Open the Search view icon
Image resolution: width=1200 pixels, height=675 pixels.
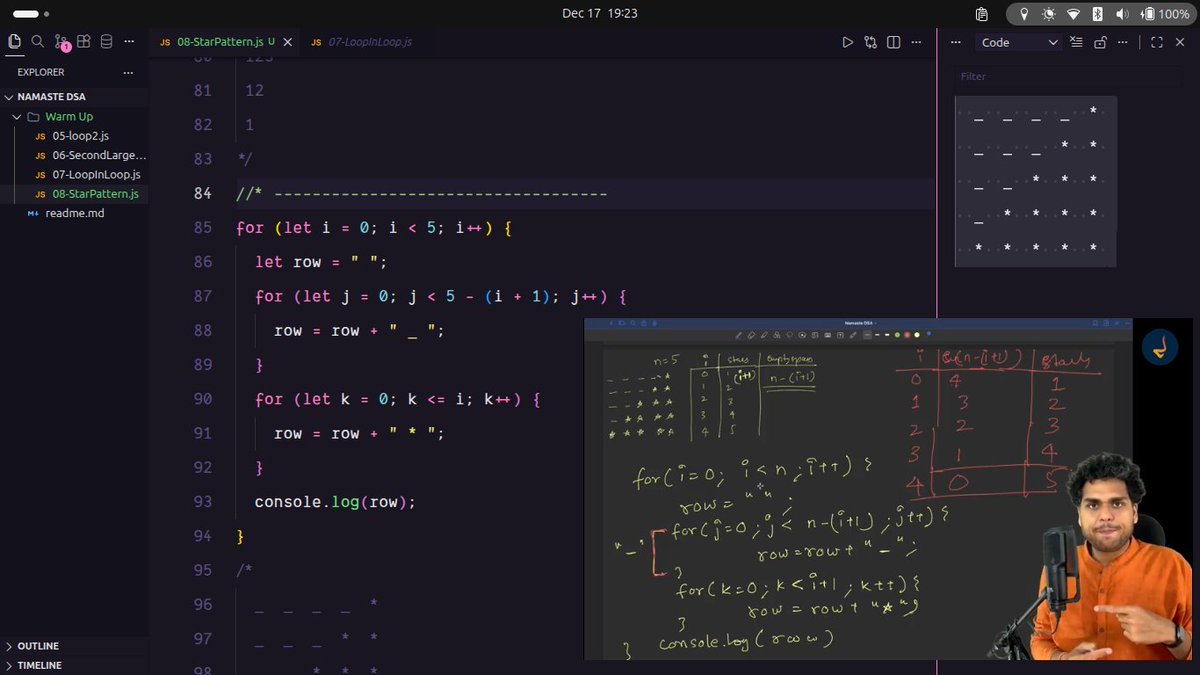37,42
